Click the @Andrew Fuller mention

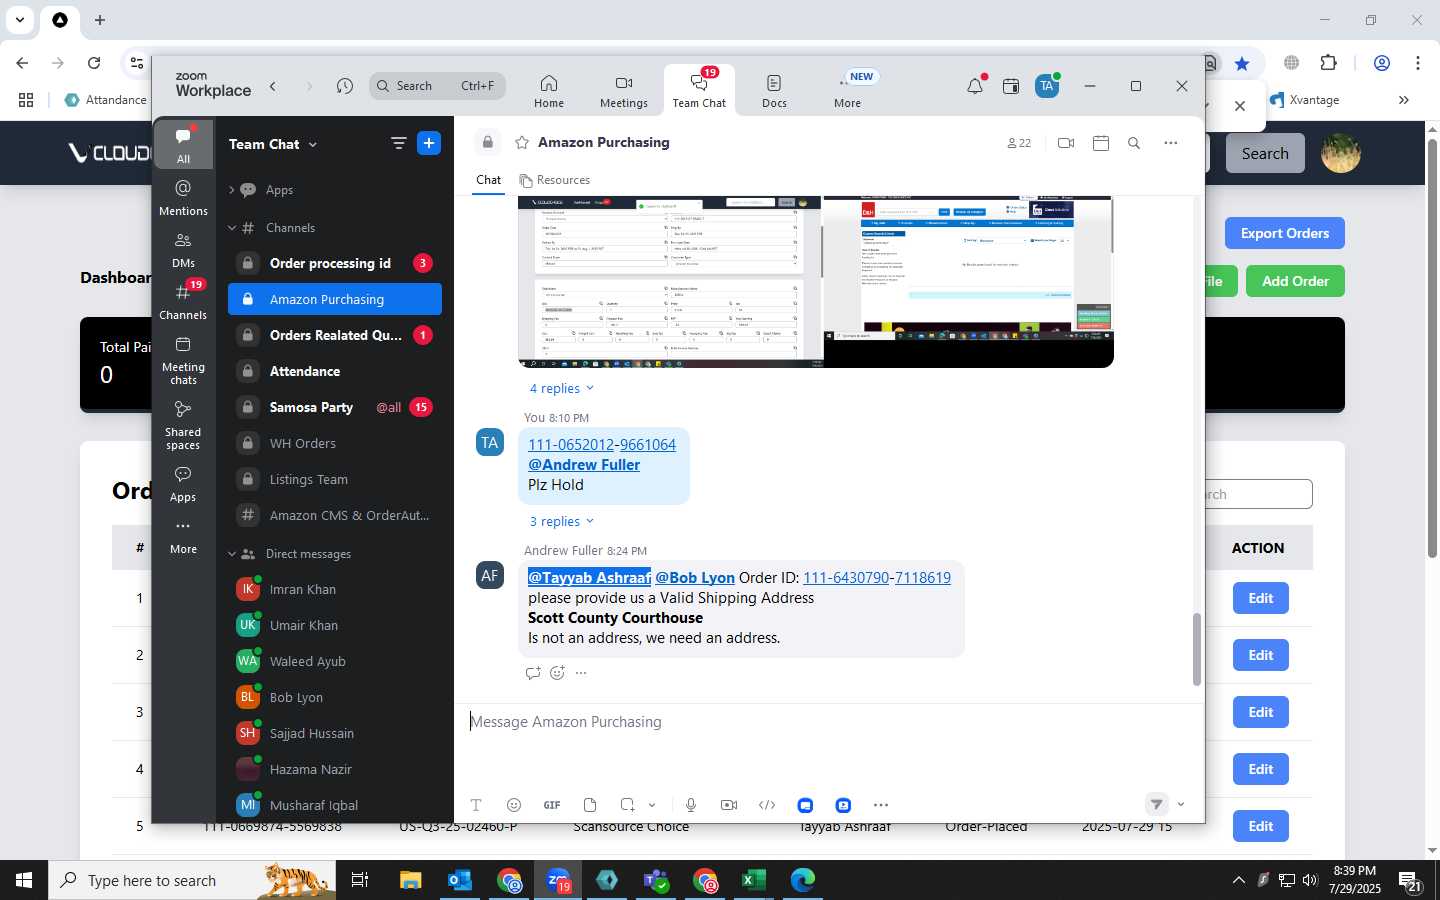point(584,465)
